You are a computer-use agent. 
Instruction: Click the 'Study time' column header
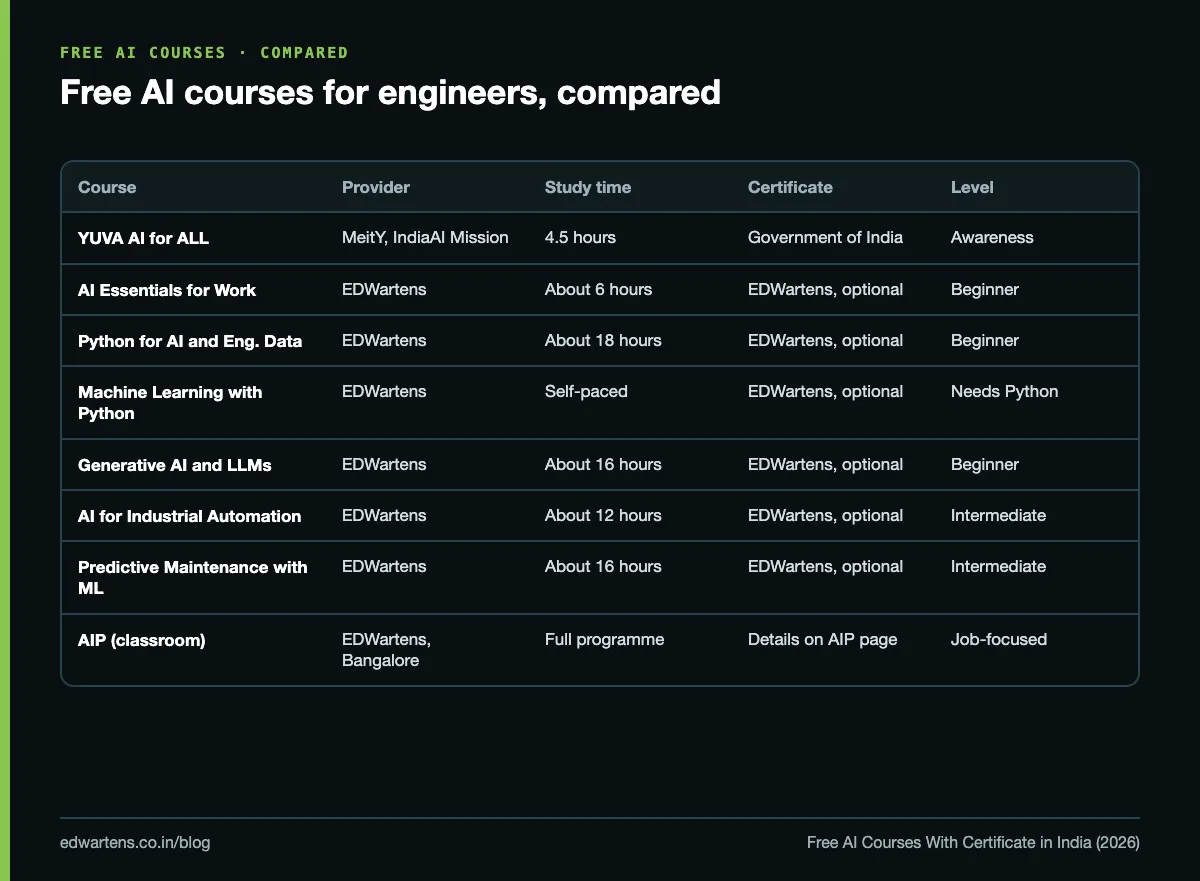(588, 187)
